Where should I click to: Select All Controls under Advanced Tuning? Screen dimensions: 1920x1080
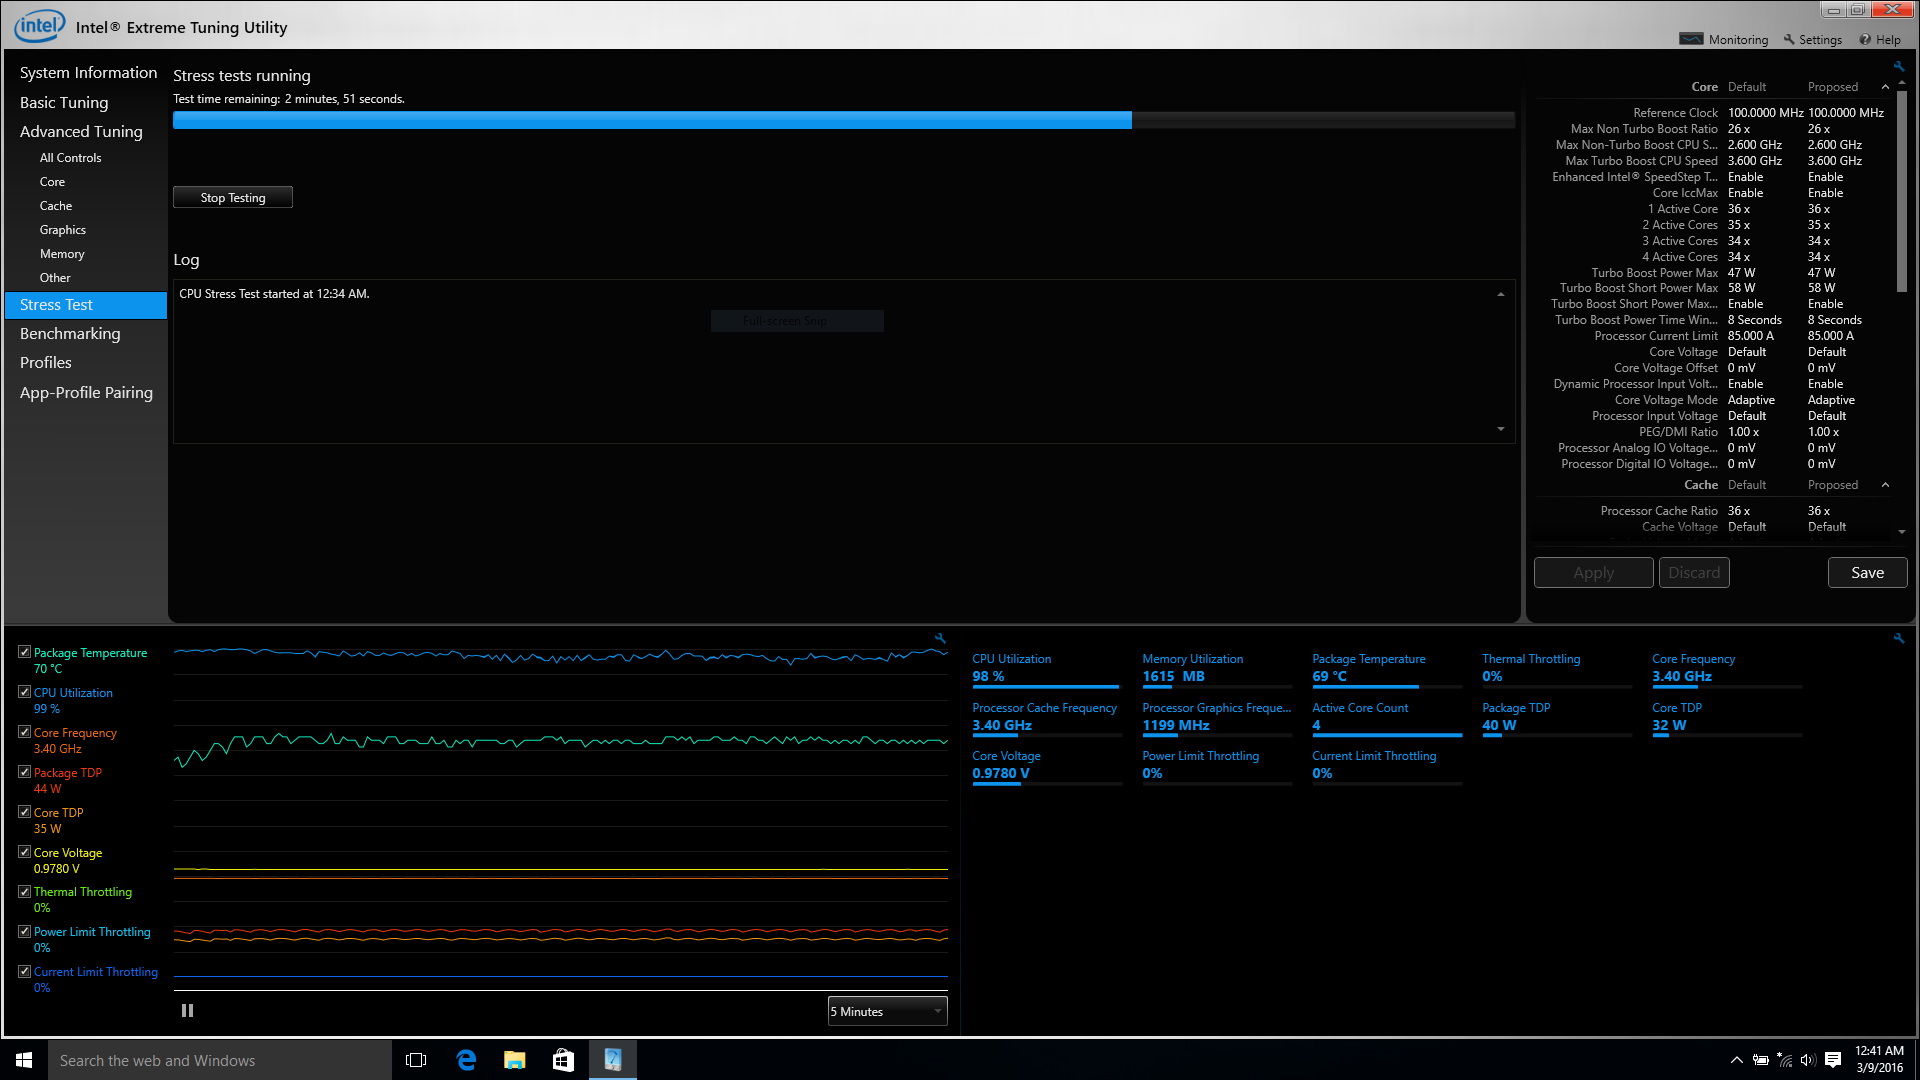click(70, 158)
